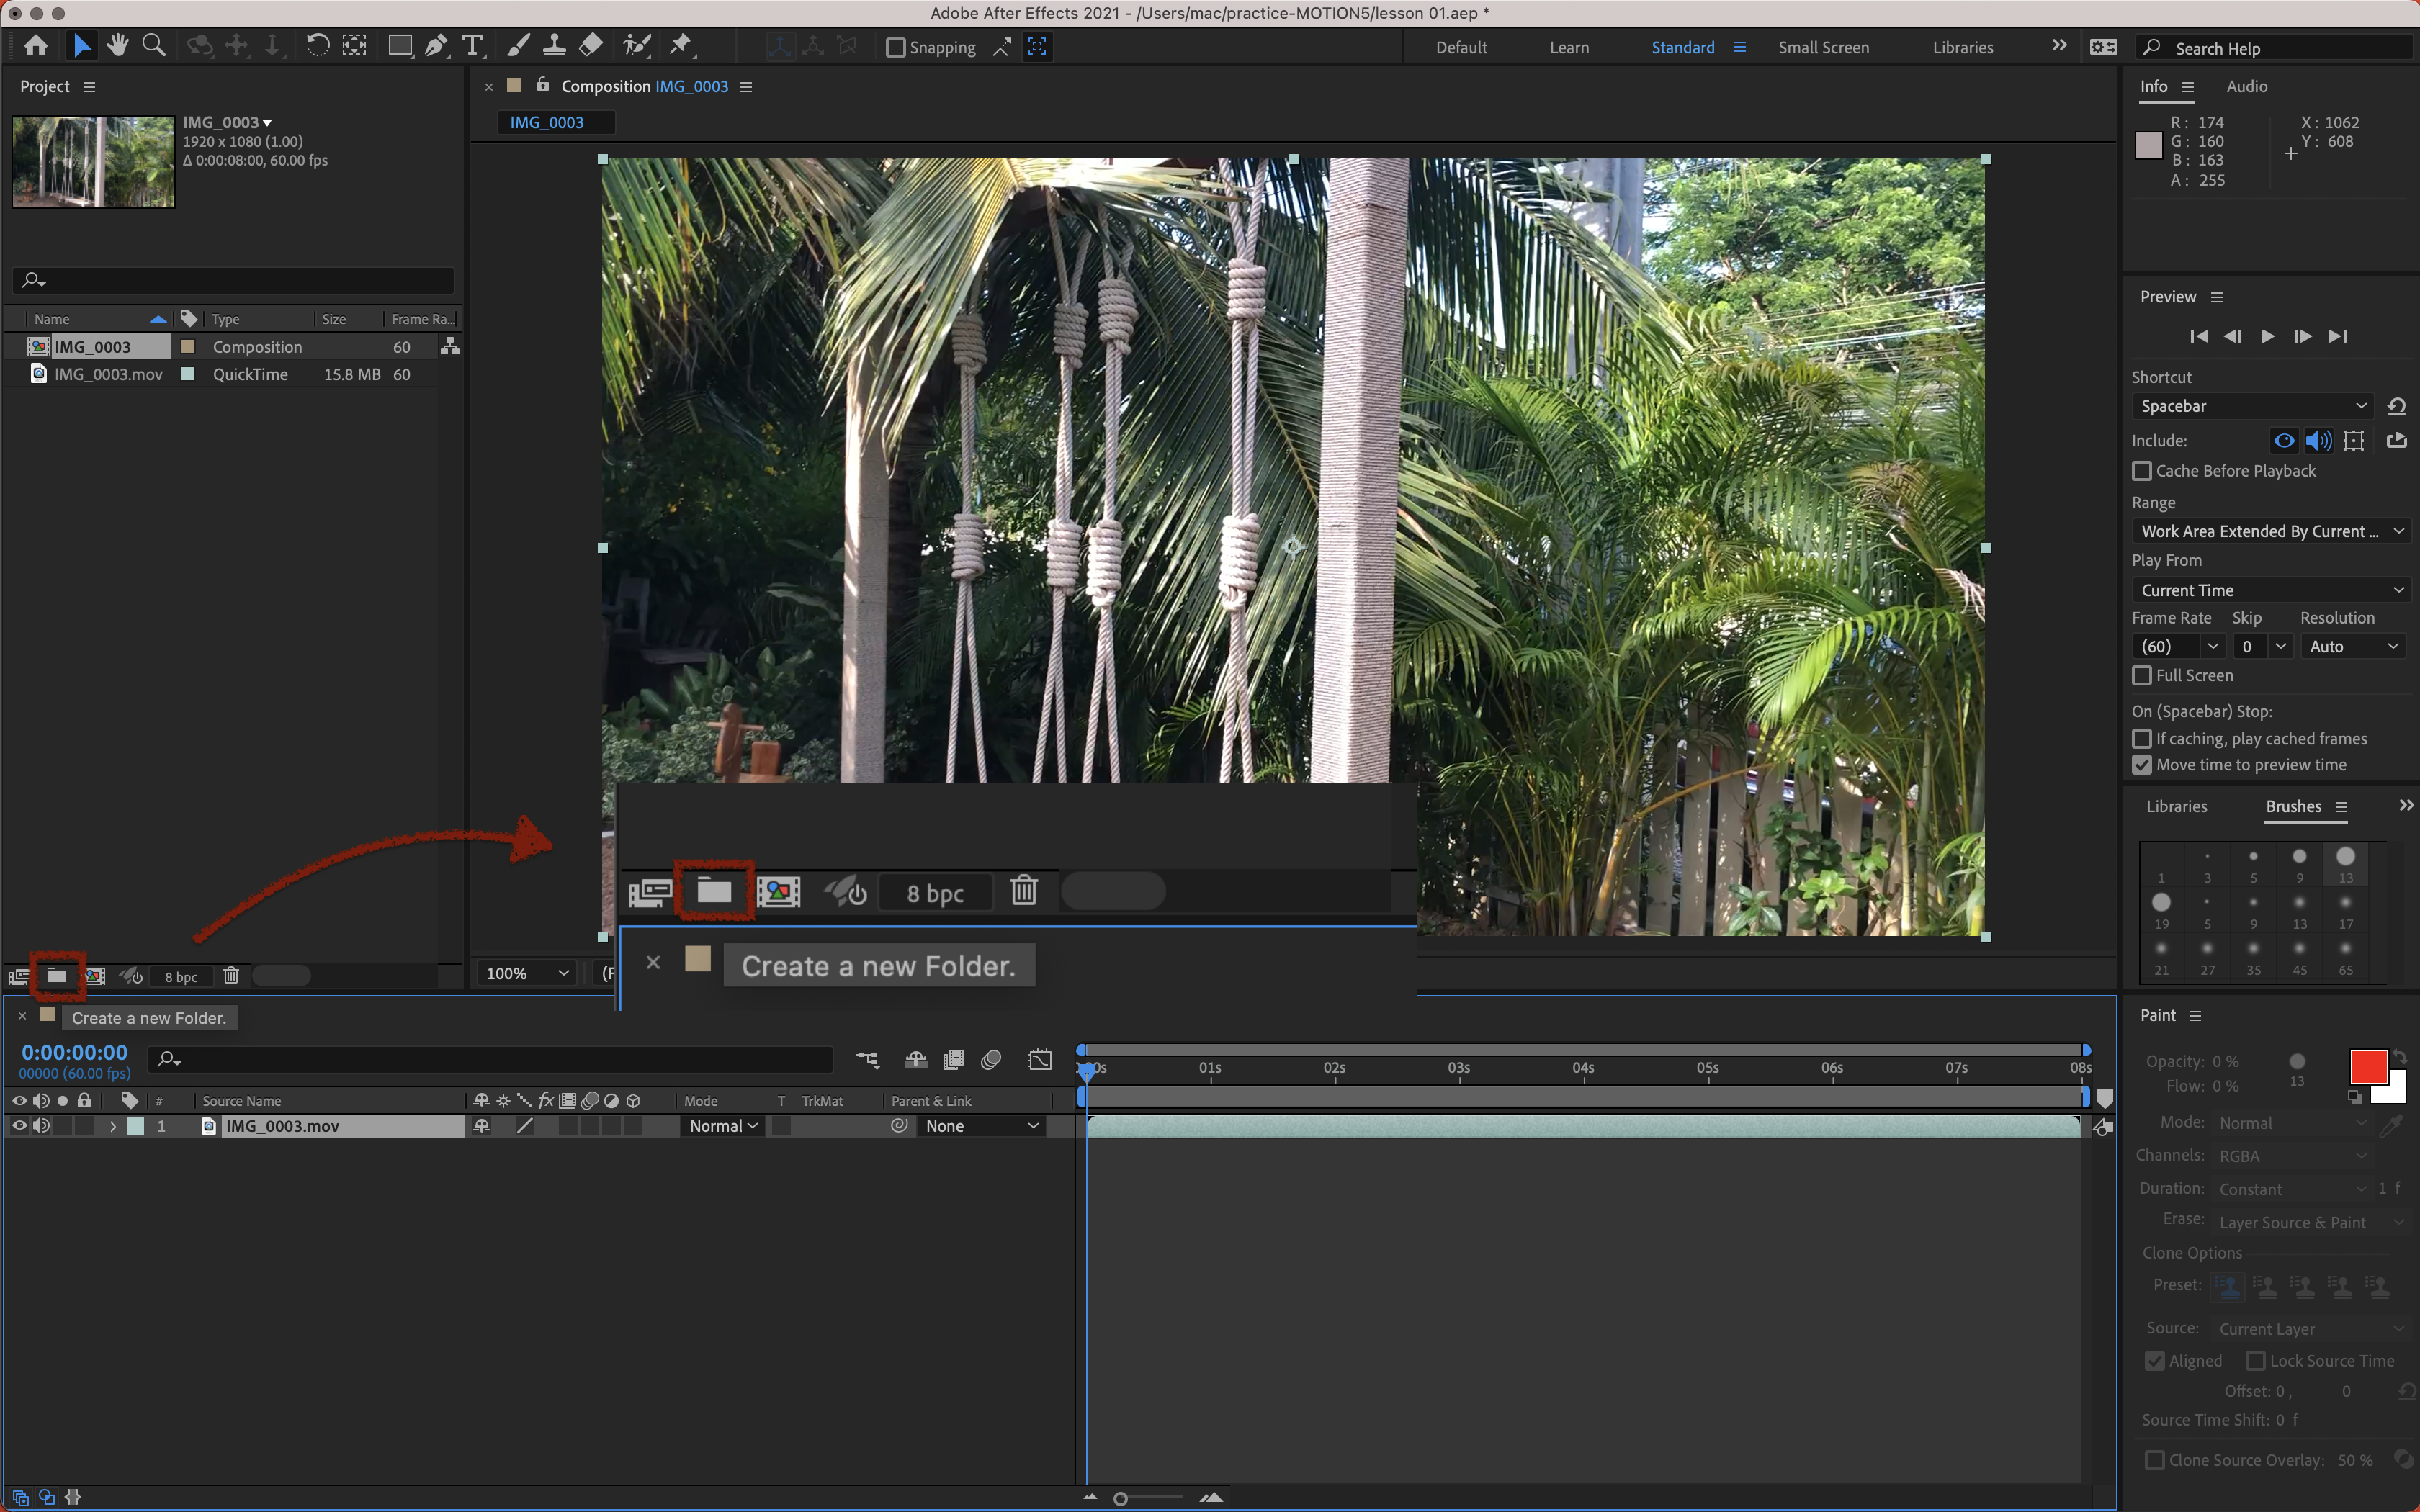This screenshot has width=2420, height=1512.
Task: Select IMG_0003.mov in the Project list
Action: 108,374
